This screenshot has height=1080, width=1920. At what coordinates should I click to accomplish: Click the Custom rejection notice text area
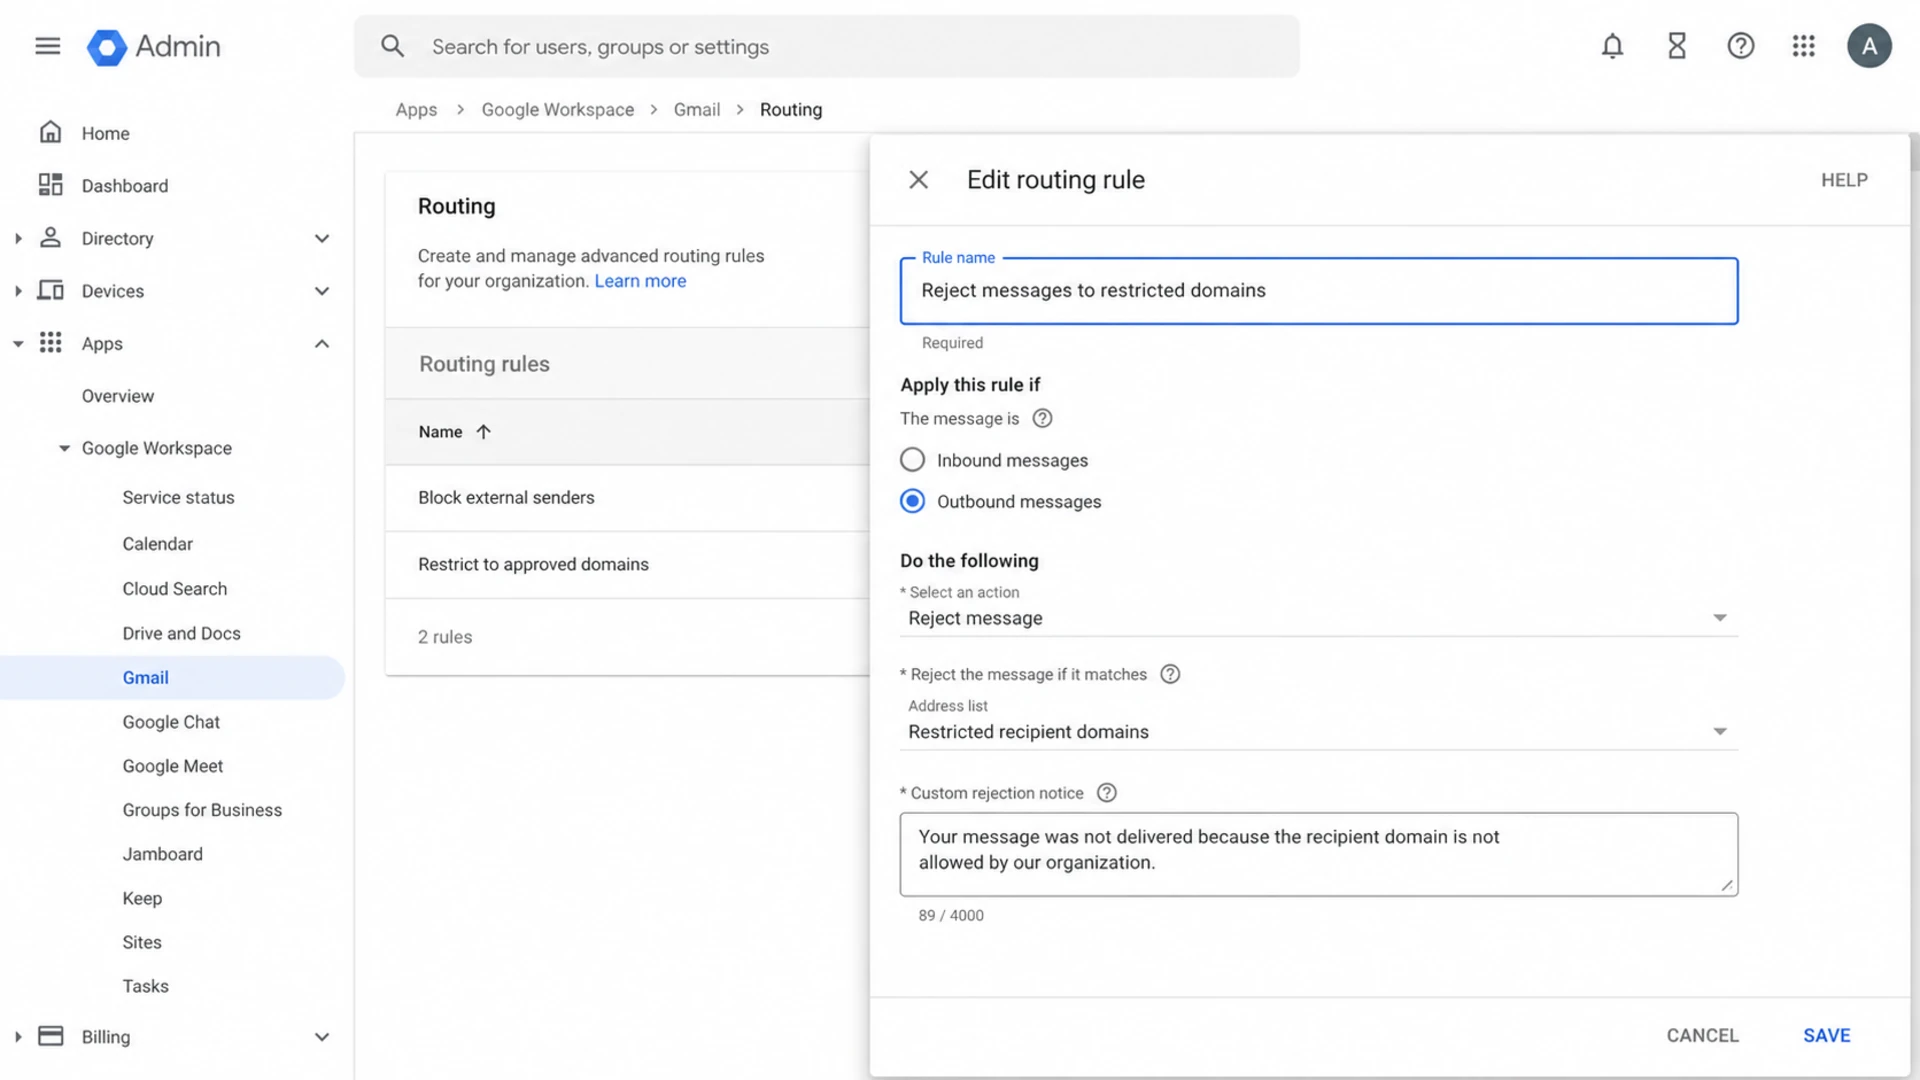(1318, 854)
